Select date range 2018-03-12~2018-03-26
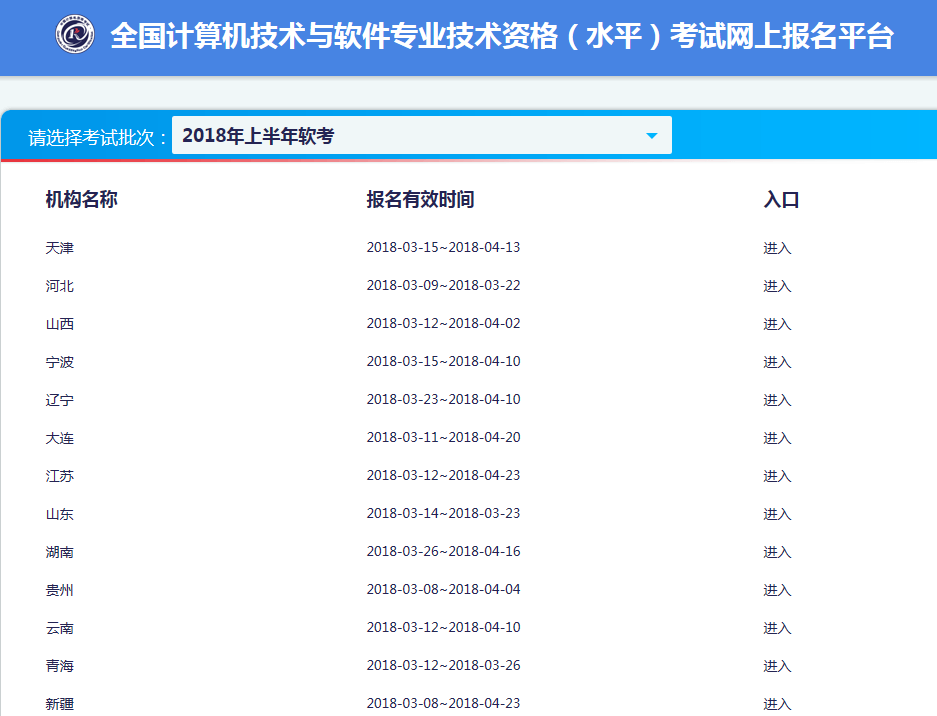This screenshot has width=937, height=716. (x=443, y=665)
